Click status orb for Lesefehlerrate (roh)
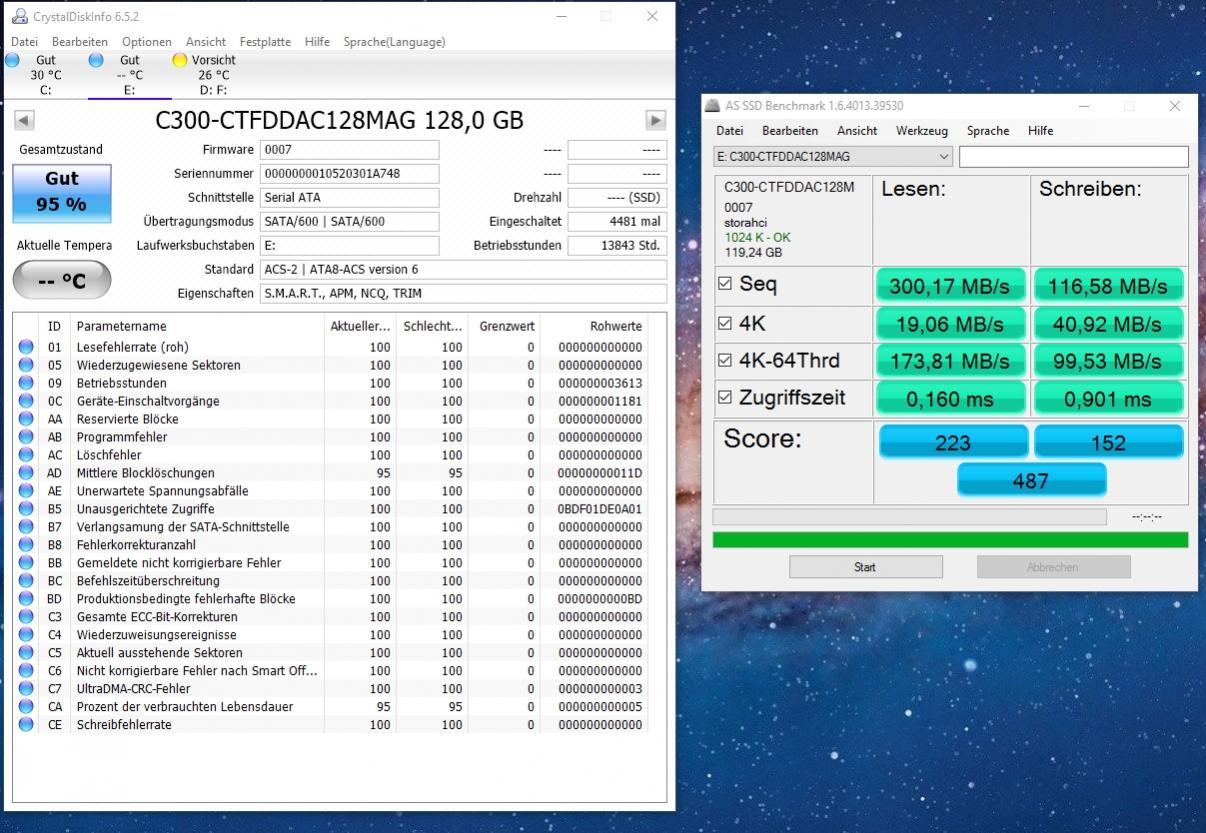Viewport: 1206px width, 833px height. click(26, 347)
